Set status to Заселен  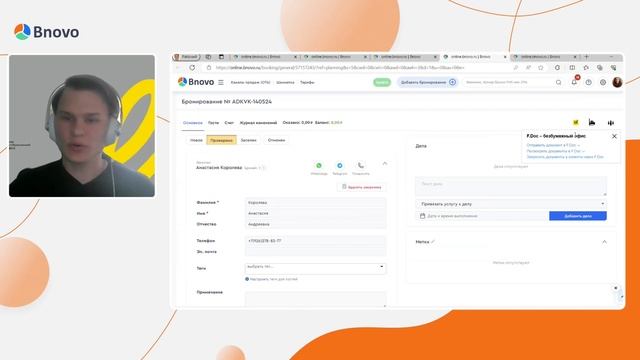click(249, 140)
